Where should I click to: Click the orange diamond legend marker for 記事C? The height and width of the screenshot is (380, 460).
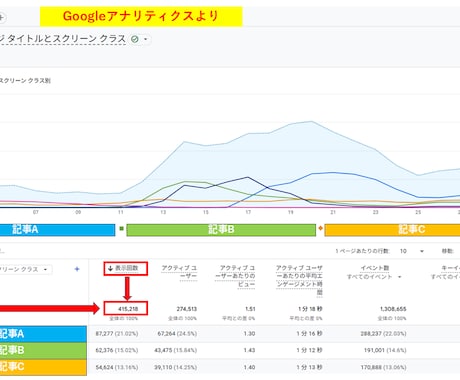click(x=320, y=228)
